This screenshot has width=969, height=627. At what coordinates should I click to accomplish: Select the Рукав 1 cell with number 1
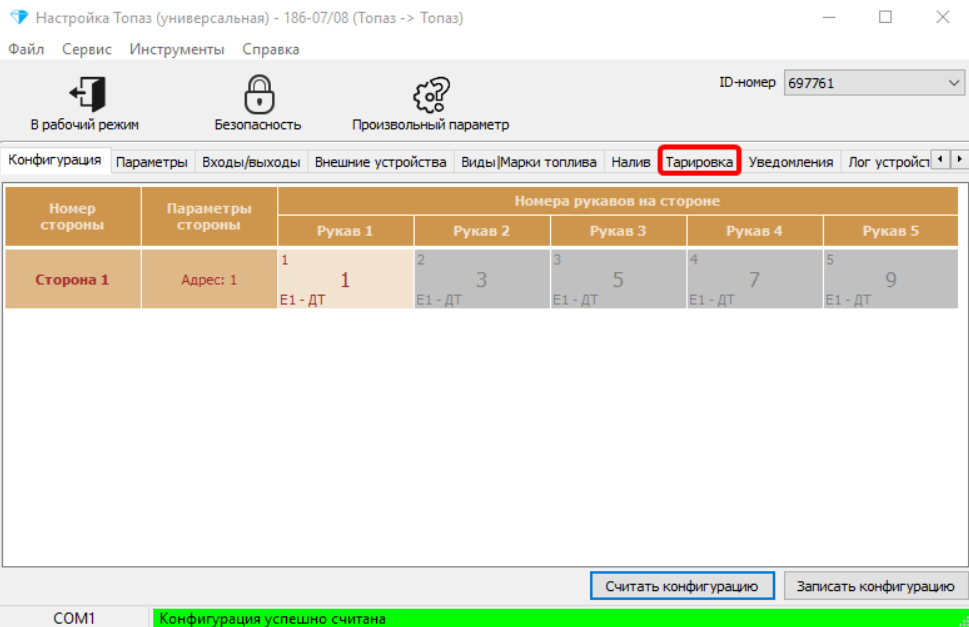tap(345, 279)
